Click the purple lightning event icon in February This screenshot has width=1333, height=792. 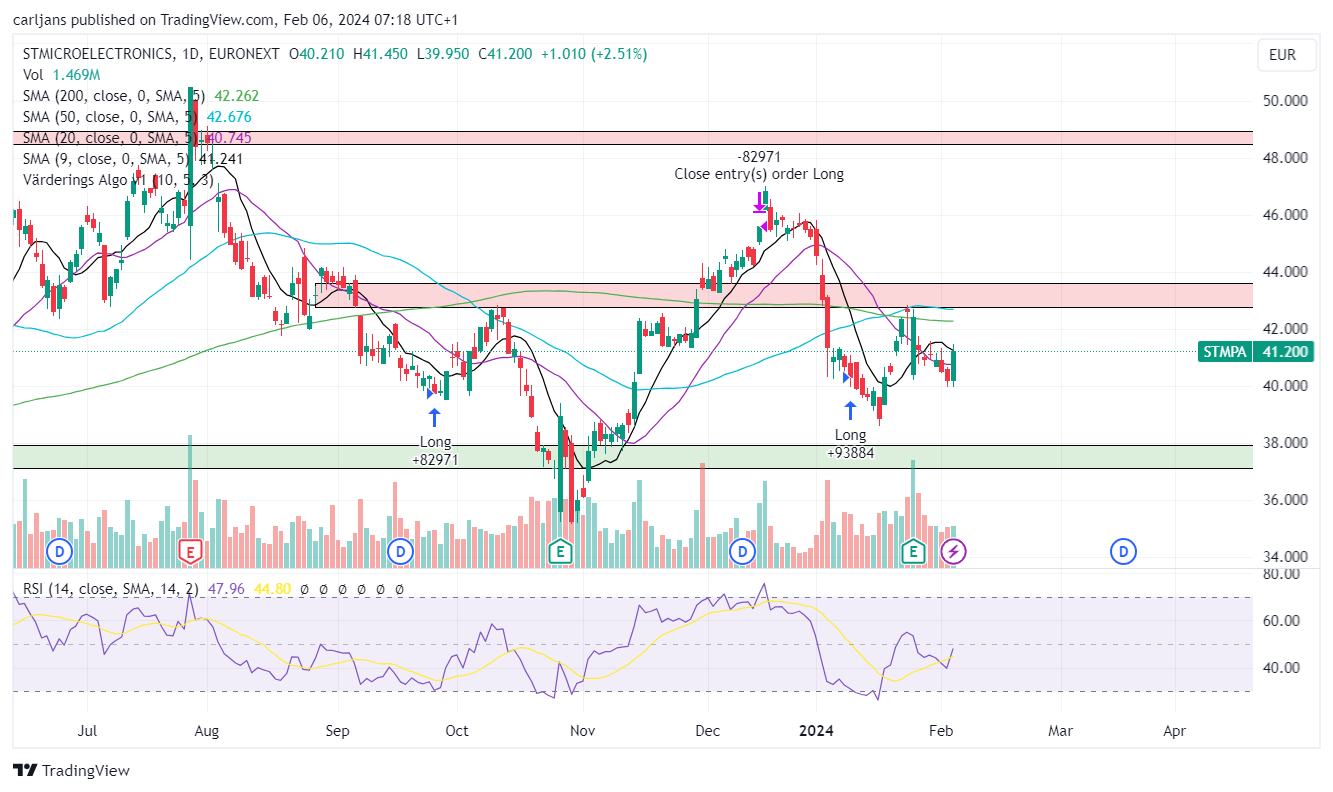[954, 551]
